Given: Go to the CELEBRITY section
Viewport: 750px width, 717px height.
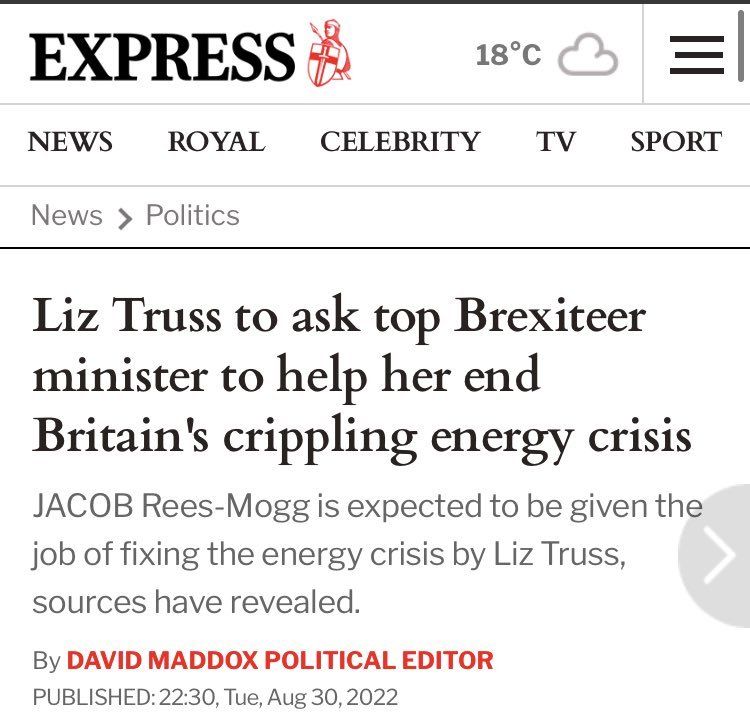Looking at the screenshot, I should [400, 142].
